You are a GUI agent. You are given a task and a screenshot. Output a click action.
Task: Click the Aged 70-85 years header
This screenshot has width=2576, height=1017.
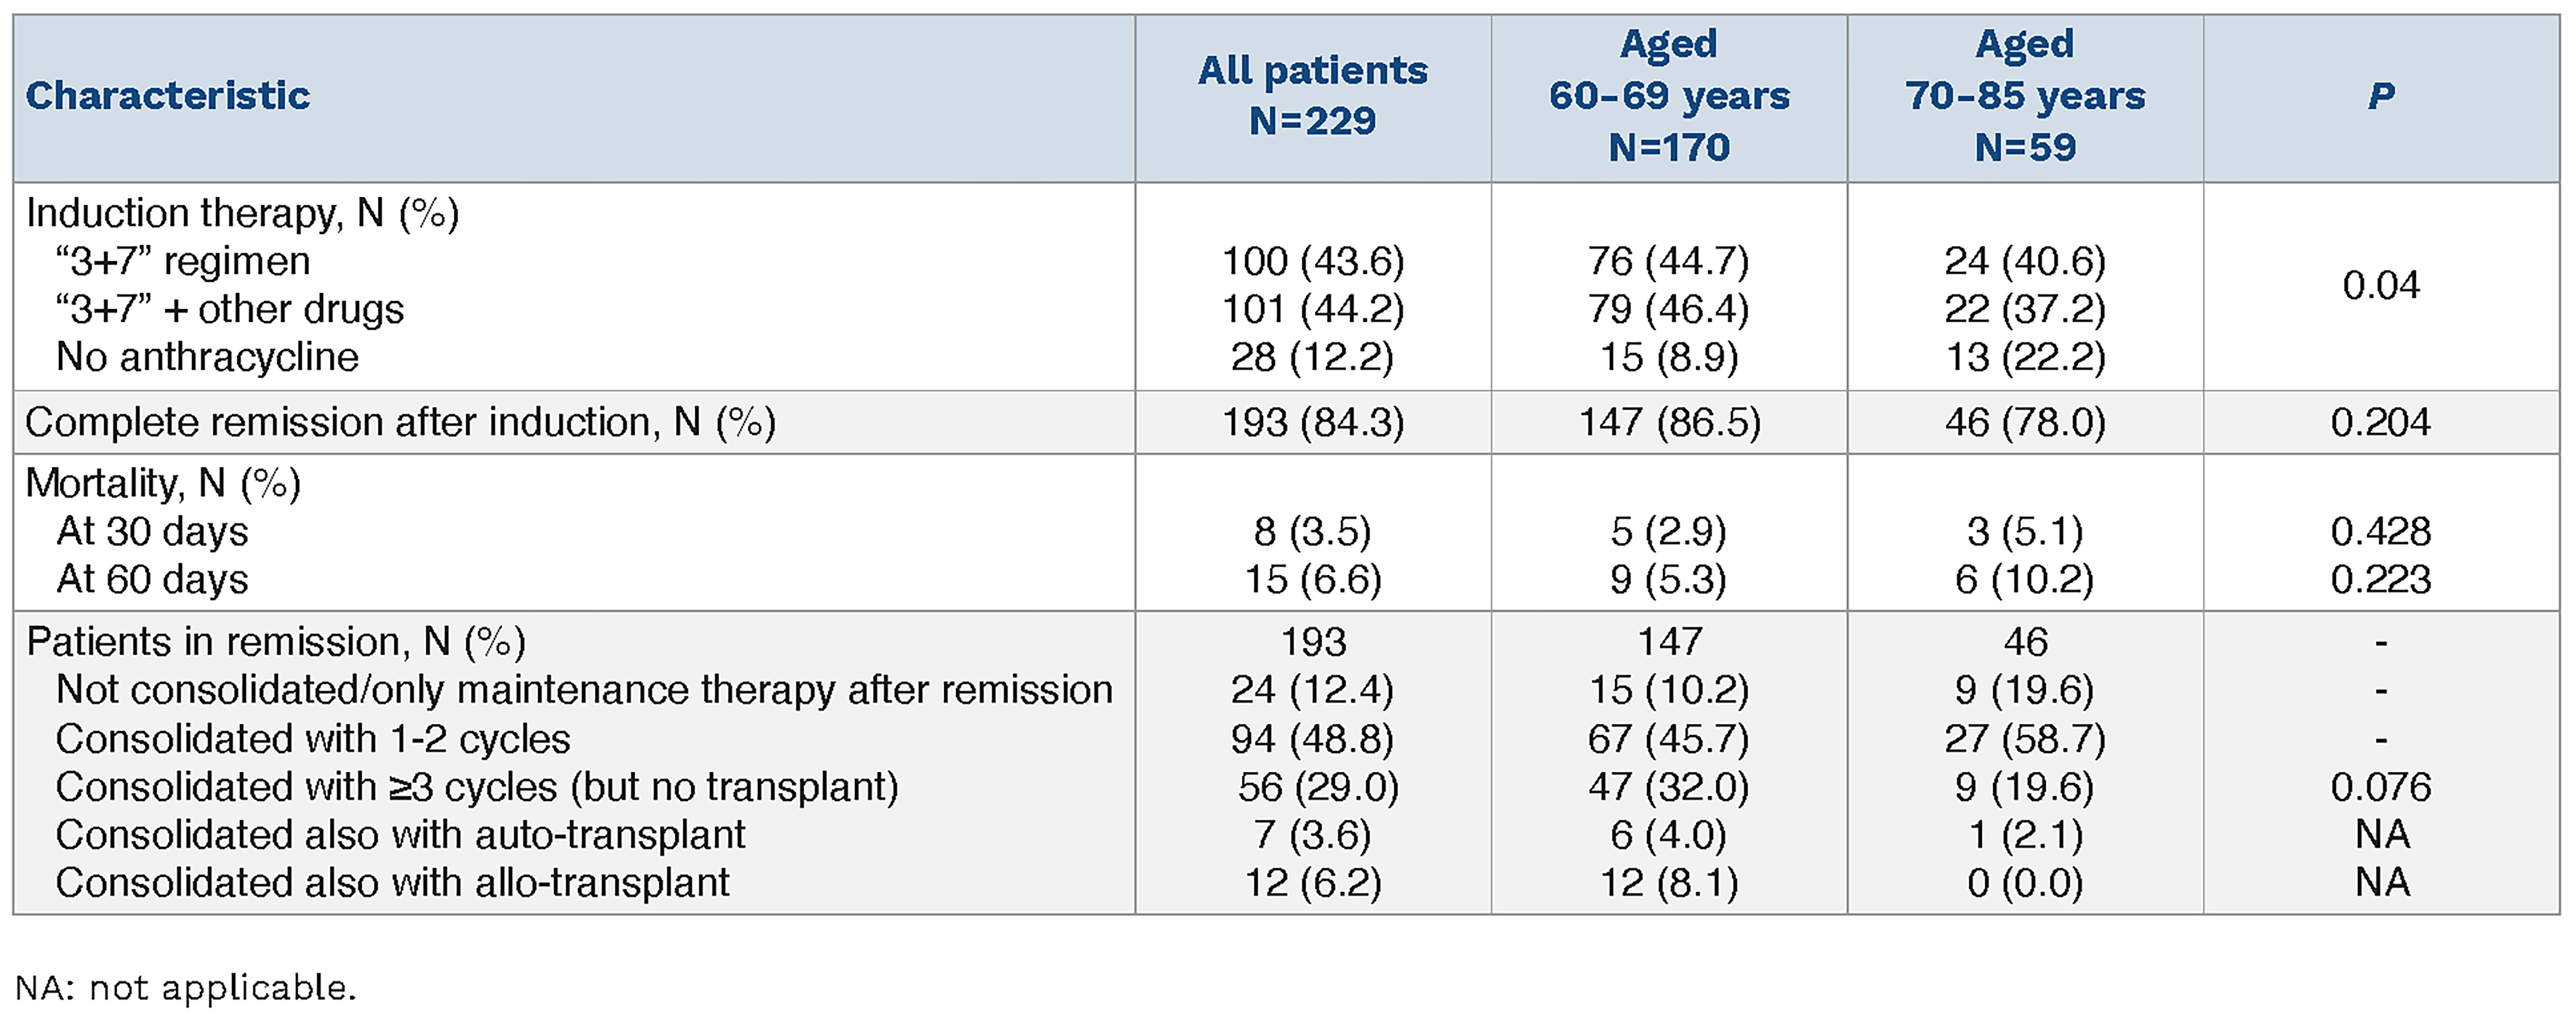pyautogui.click(x=2024, y=96)
